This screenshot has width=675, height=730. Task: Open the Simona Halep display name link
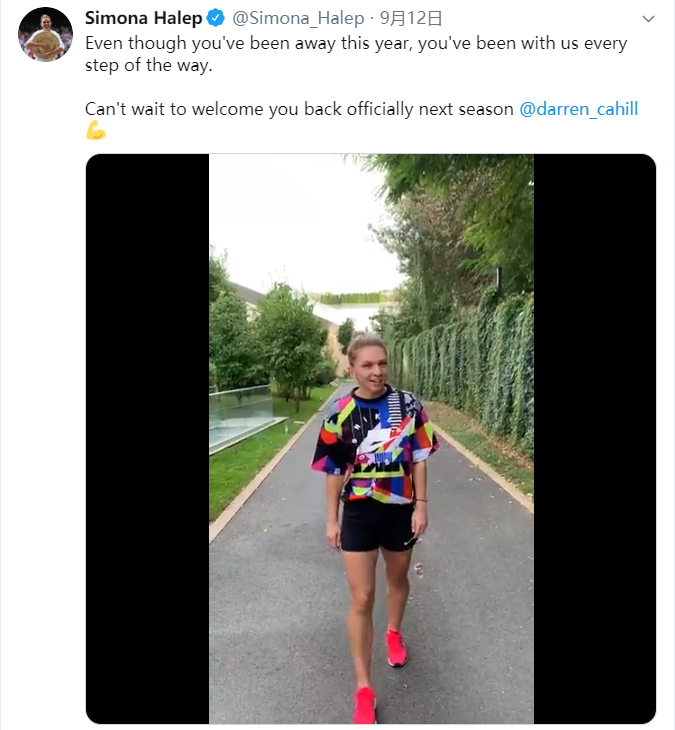[x=143, y=18]
